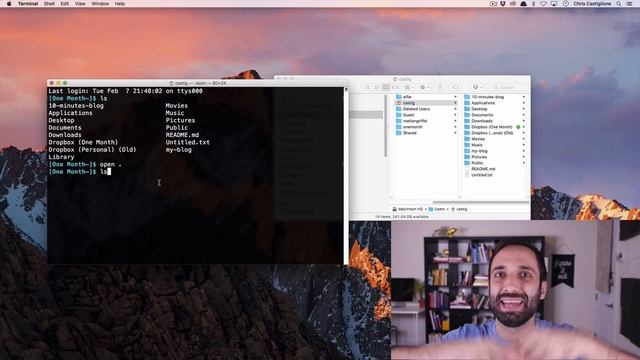Click castig in Finder path bar
The image size is (640, 360).
click(459, 209)
